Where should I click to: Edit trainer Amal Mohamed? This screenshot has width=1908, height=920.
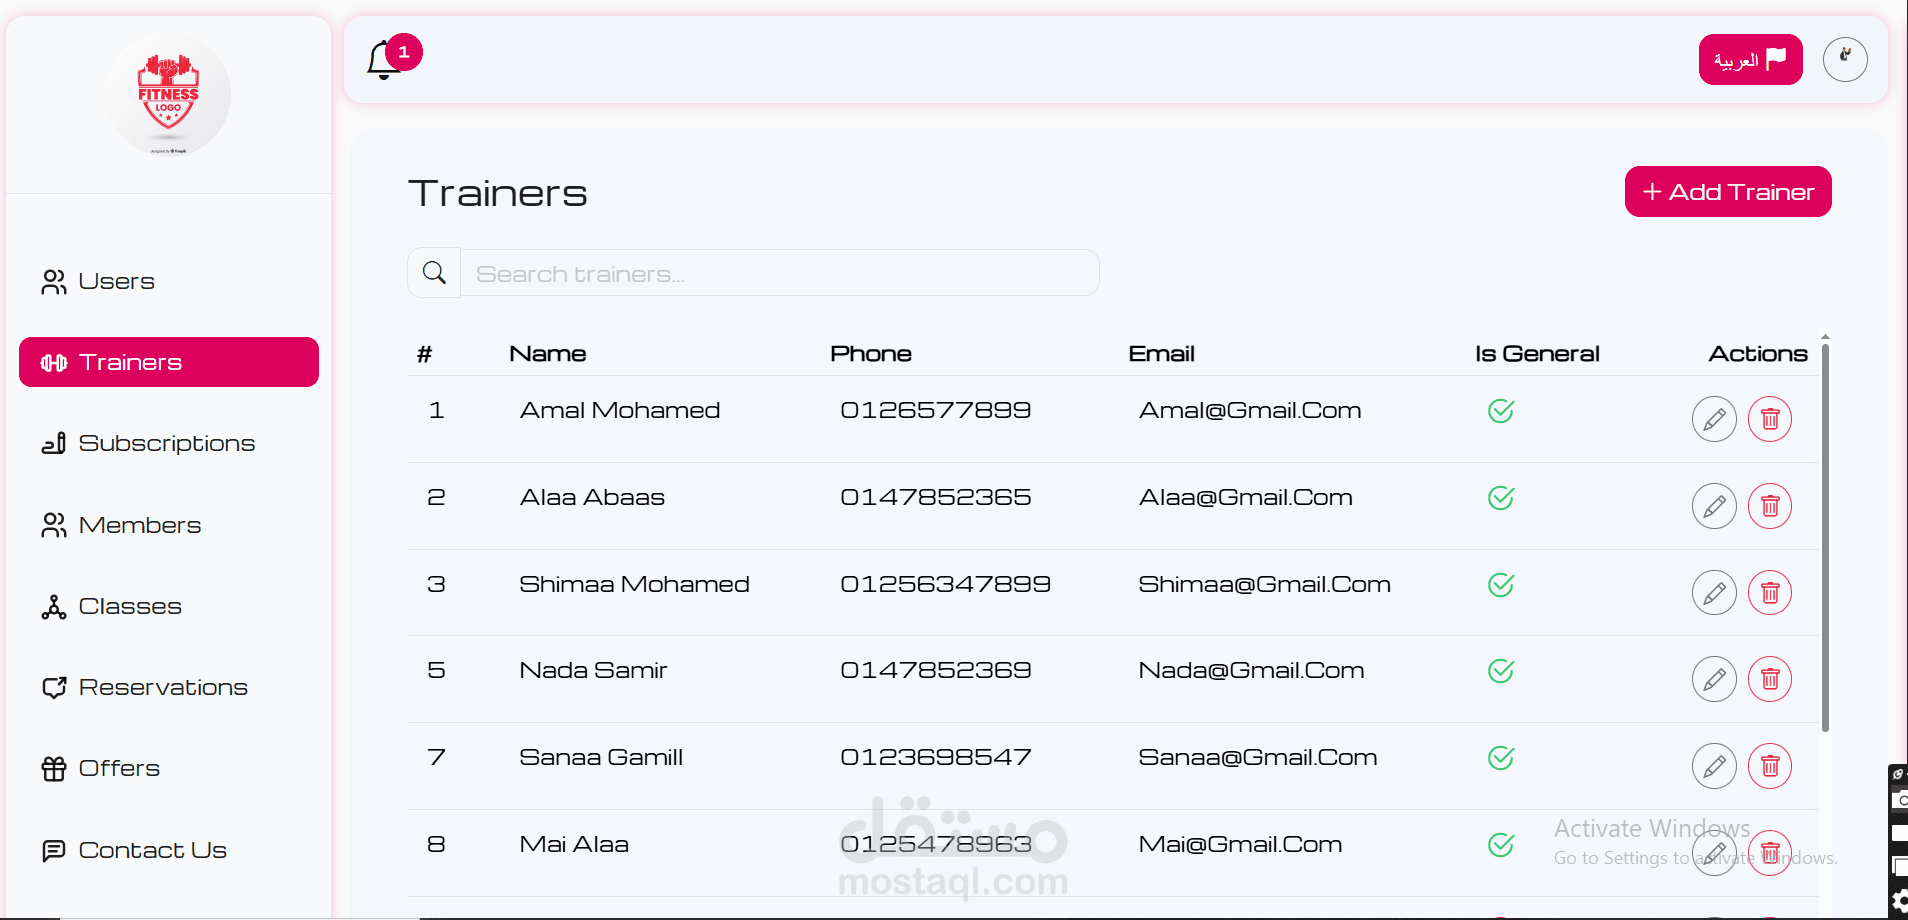[1713, 419]
